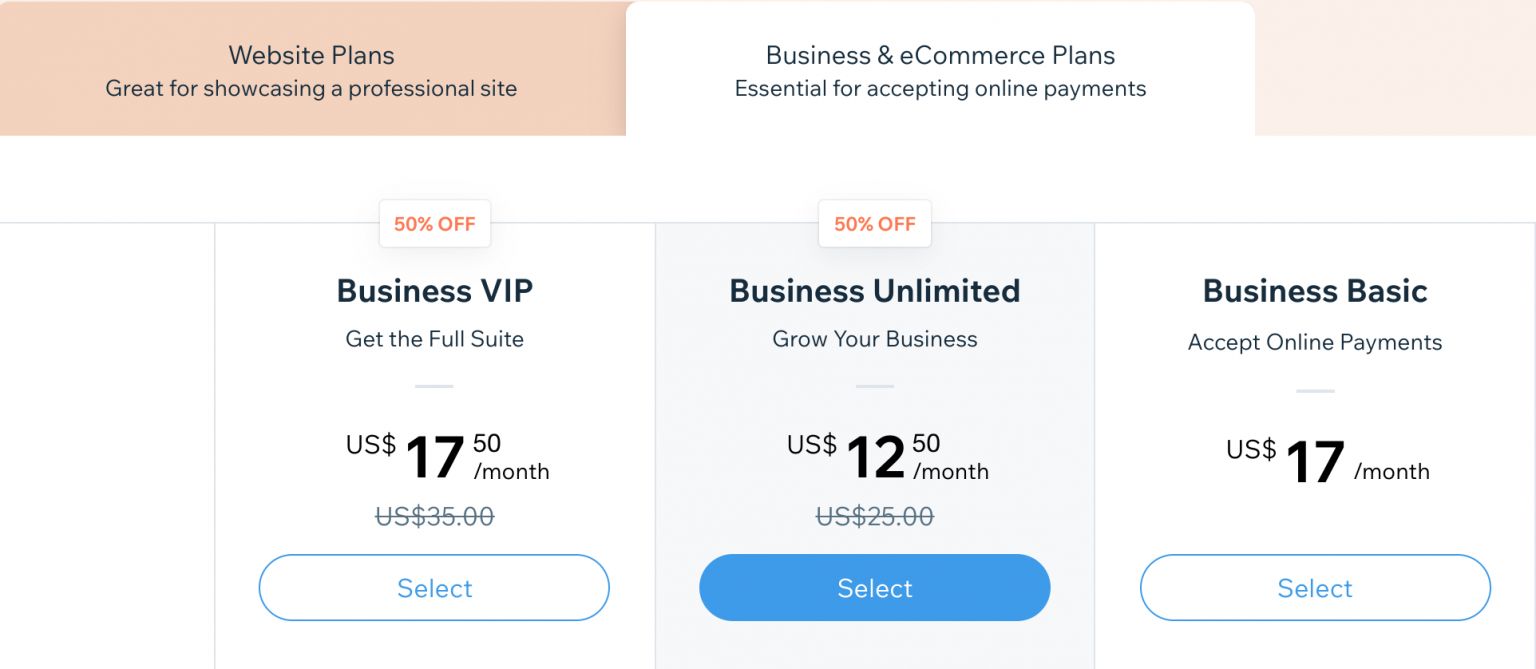Image resolution: width=1536 pixels, height=669 pixels.
Task: Click the crossed-out US$25.00 price
Action: click(x=874, y=516)
